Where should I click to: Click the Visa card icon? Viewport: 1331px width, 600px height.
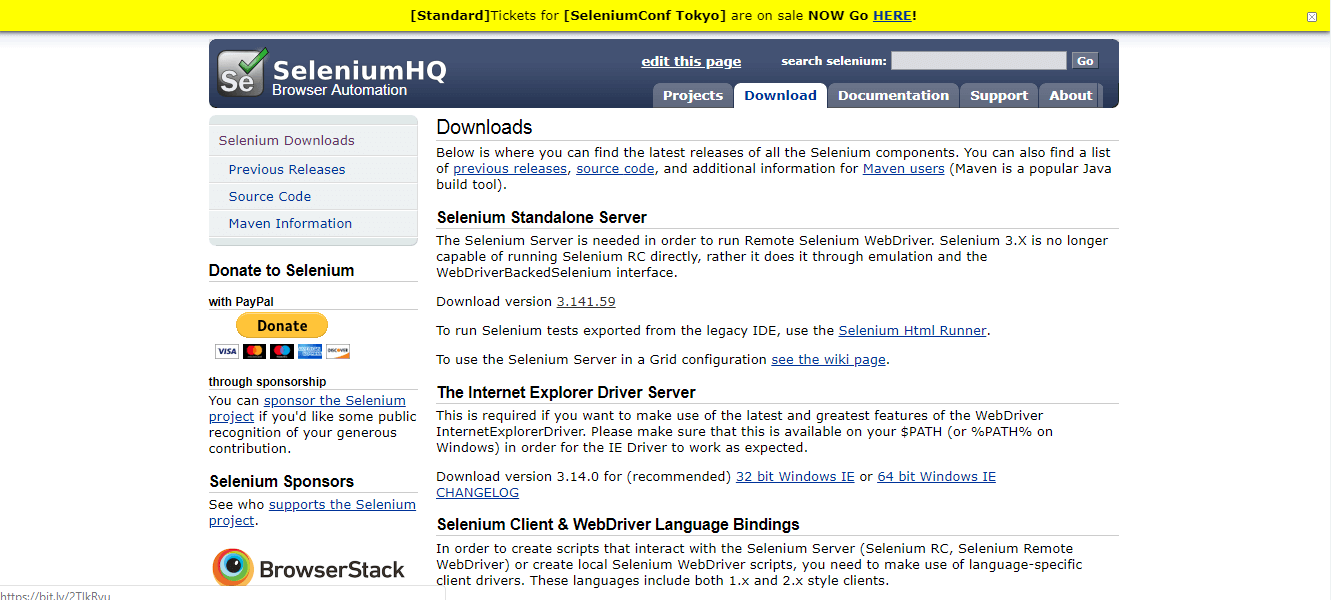(227, 351)
